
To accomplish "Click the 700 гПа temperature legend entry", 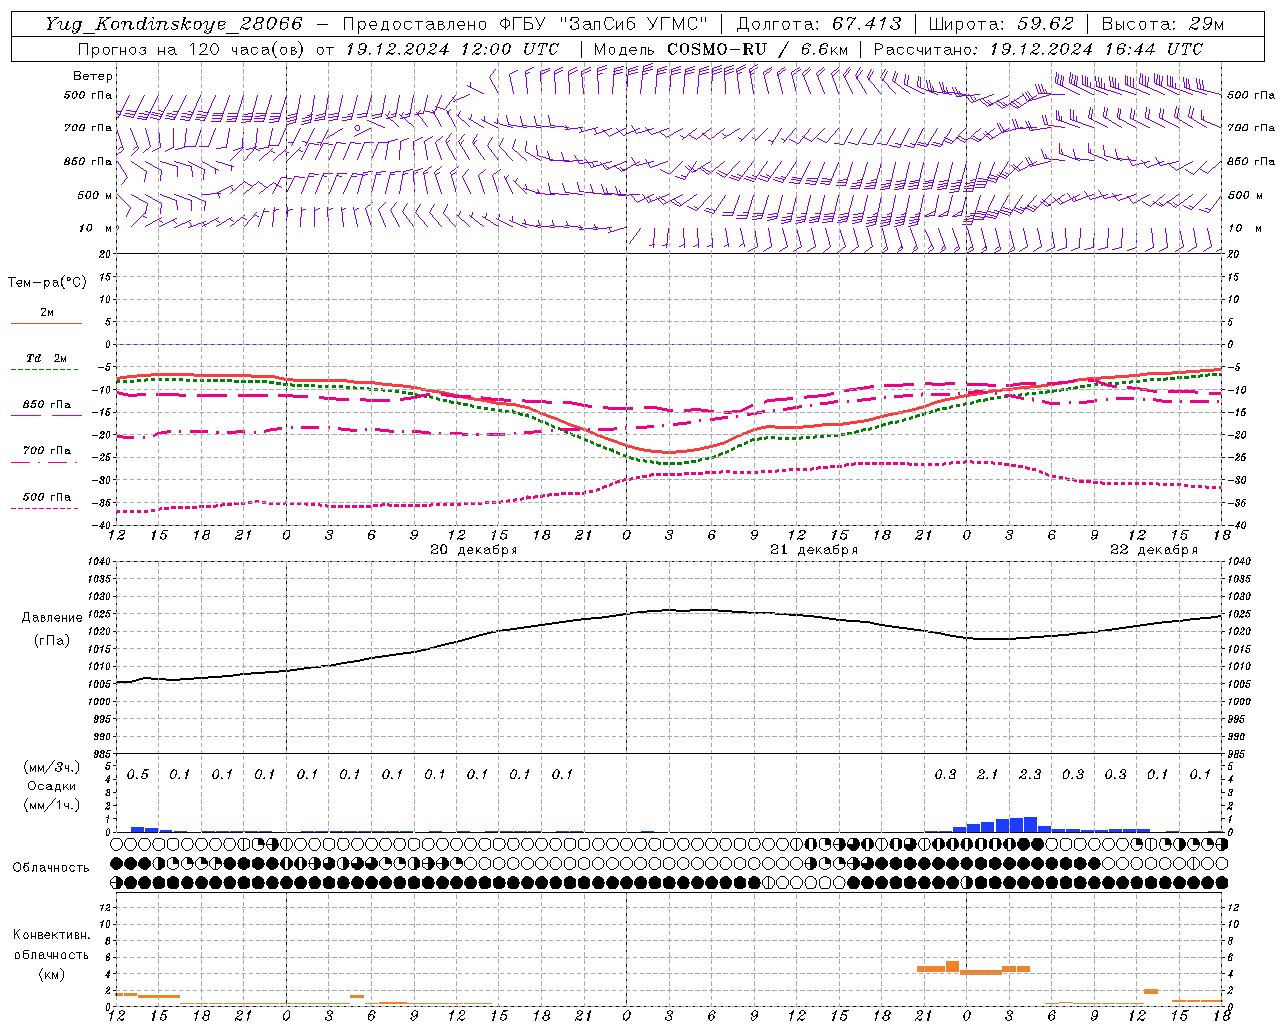I will point(46,451).
